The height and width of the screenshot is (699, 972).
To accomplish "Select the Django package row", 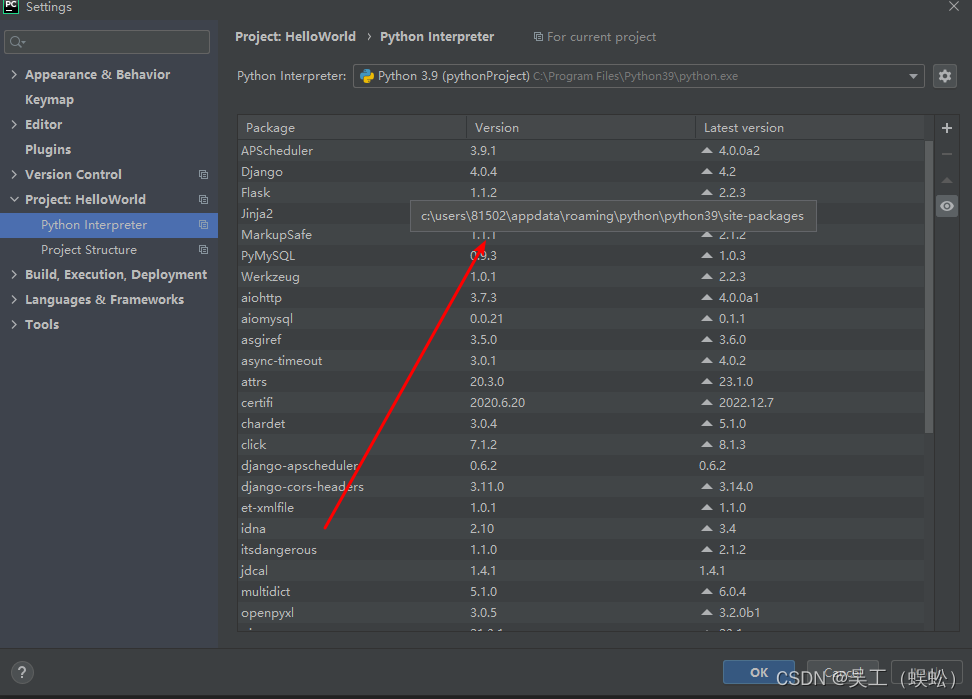I will [x=581, y=172].
